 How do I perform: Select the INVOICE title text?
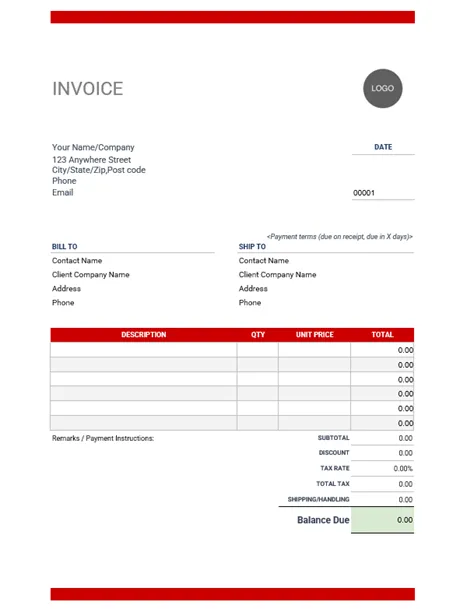click(88, 89)
